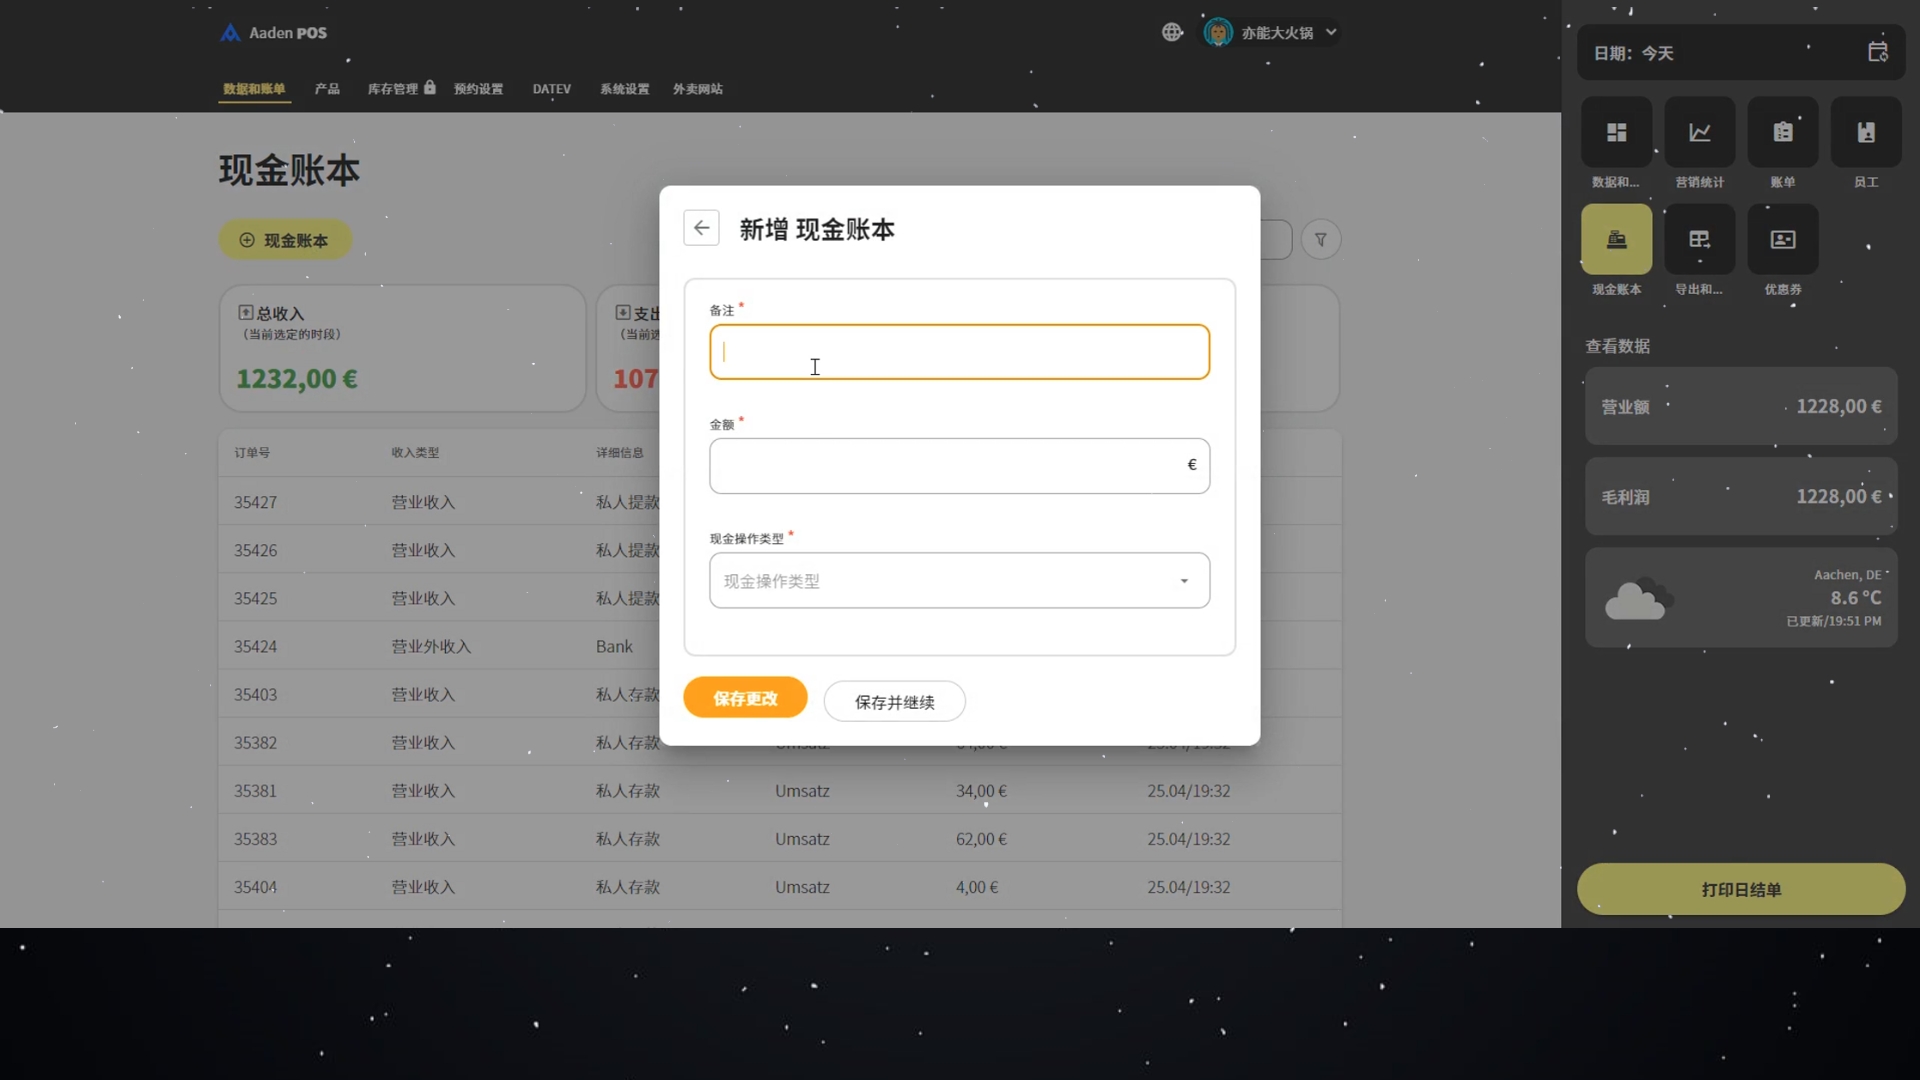The width and height of the screenshot is (1920, 1080).
Task: Click the filter funnel icon
Action: 1320,240
